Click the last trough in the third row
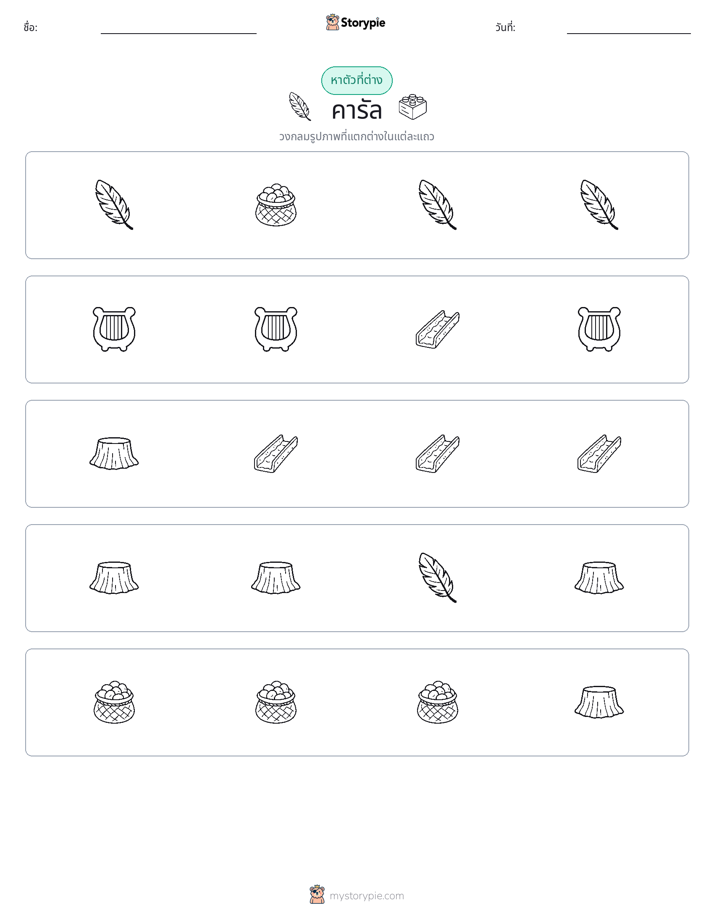The image size is (714, 924). [x=599, y=454]
